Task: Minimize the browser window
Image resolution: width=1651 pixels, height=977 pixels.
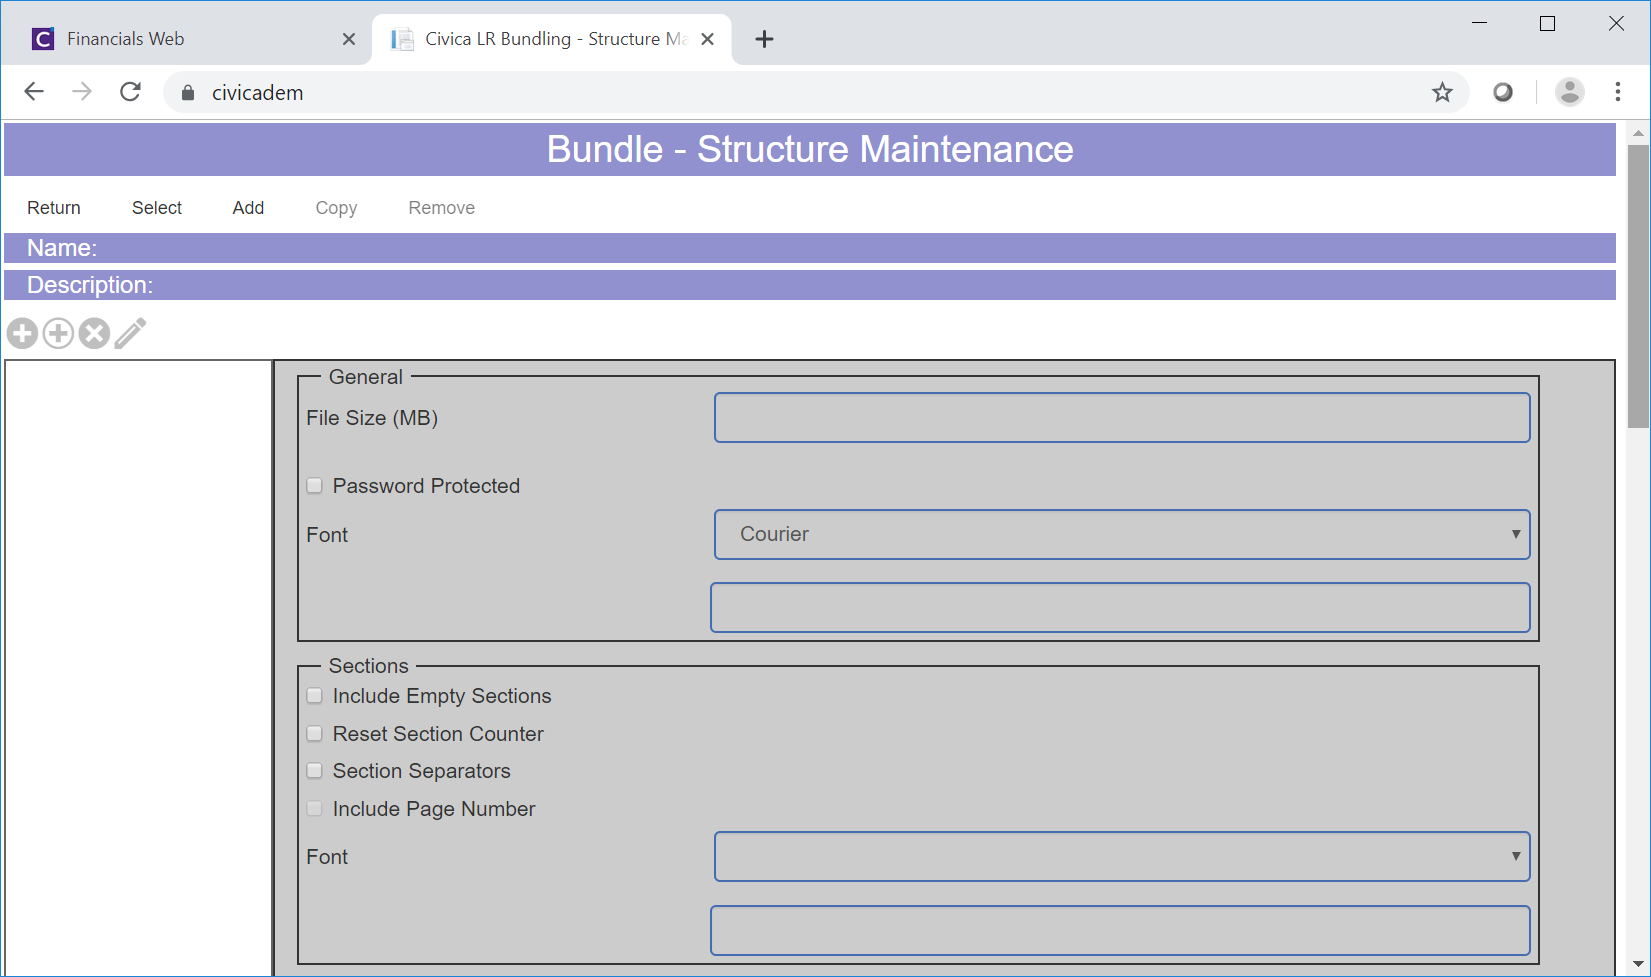Action: 1480,23
